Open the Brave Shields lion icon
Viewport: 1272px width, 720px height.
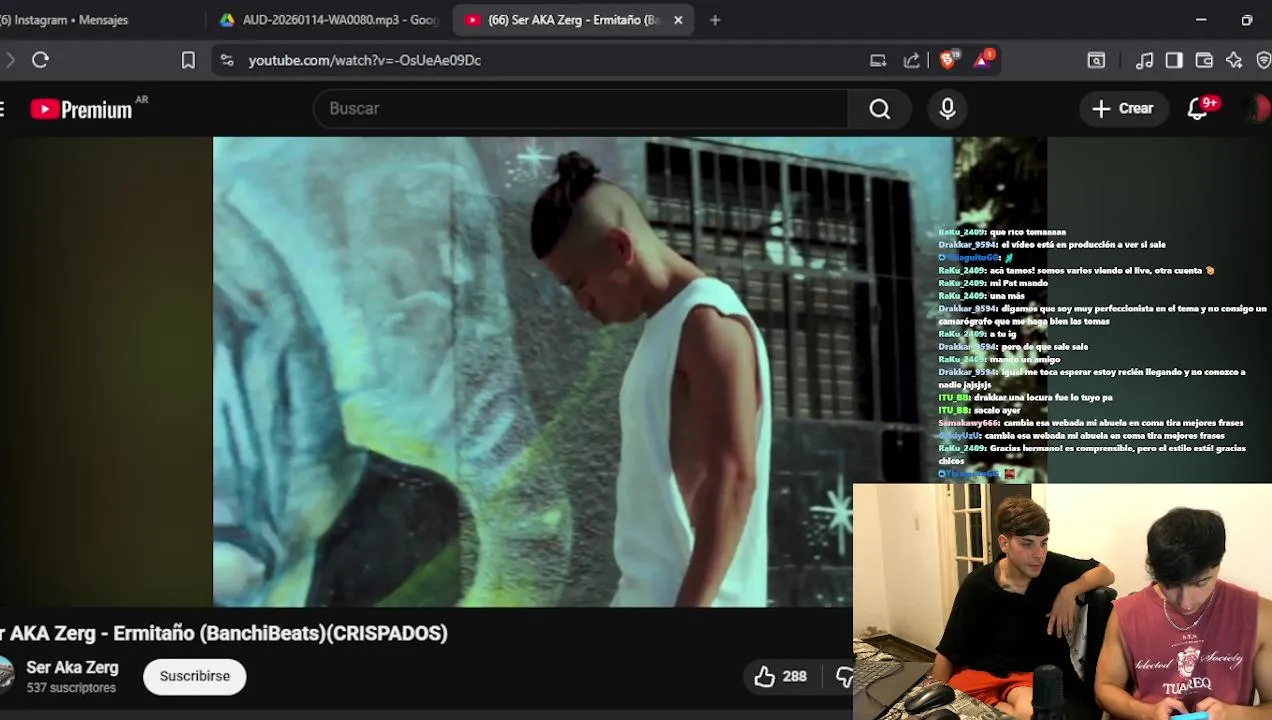[948, 59]
